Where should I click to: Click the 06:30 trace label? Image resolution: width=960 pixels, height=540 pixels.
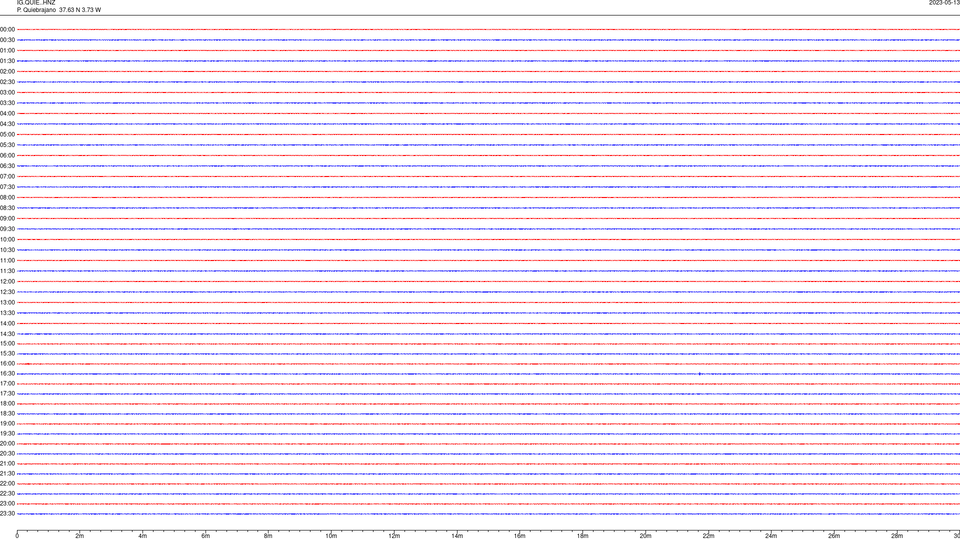click(7, 166)
